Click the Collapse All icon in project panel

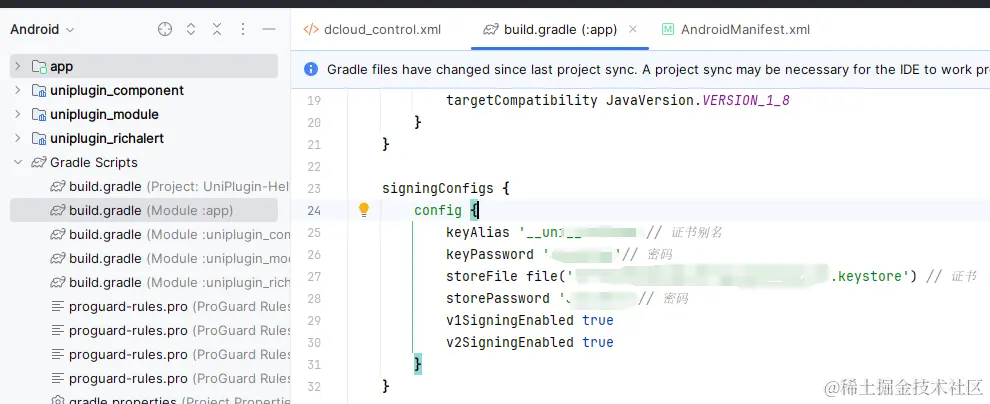217,30
